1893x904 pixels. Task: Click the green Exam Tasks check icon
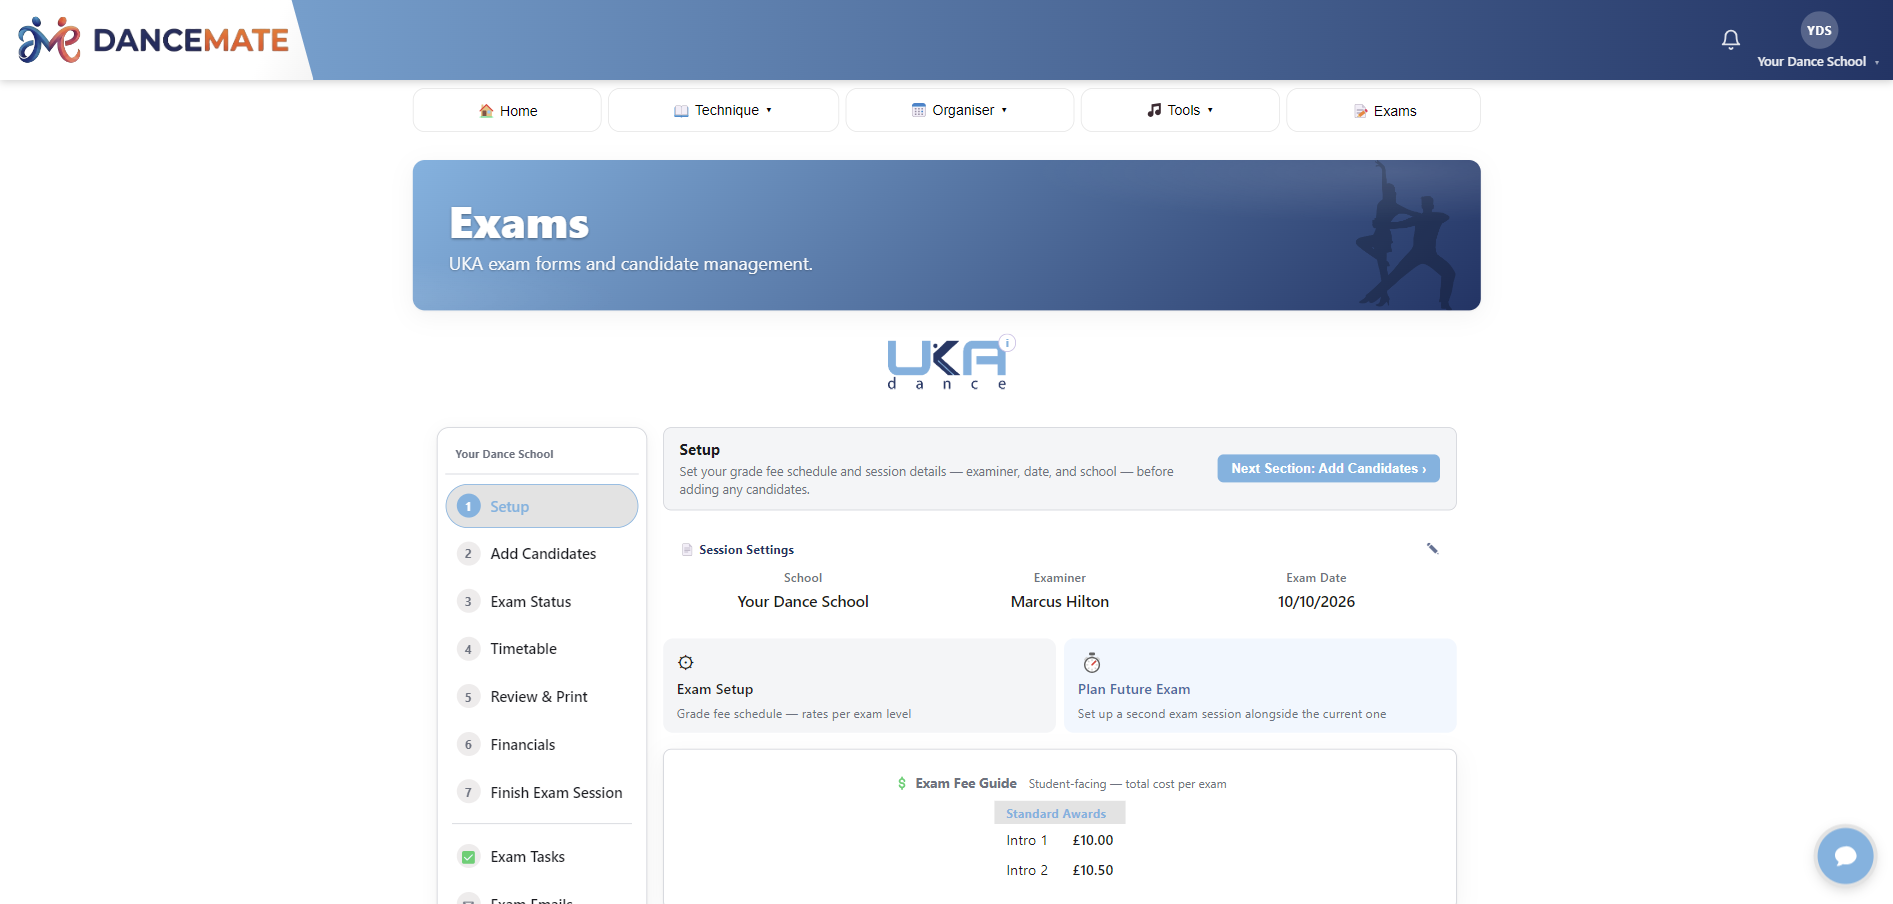pyautogui.click(x=468, y=857)
